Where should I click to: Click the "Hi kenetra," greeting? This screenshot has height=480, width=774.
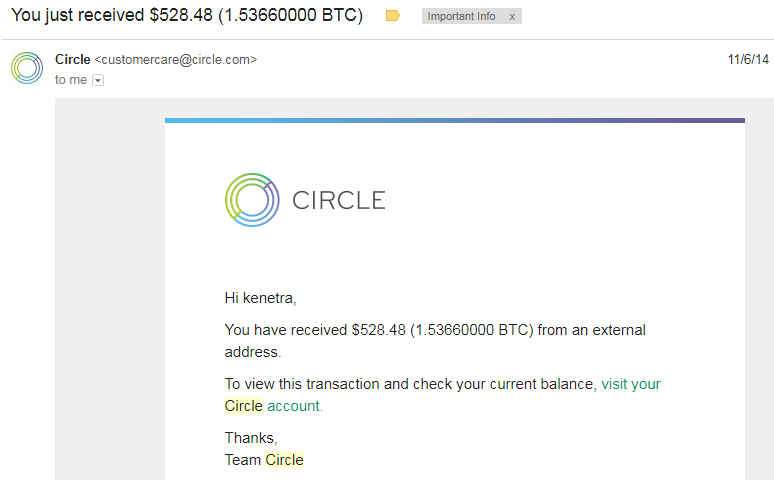(x=260, y=298)
